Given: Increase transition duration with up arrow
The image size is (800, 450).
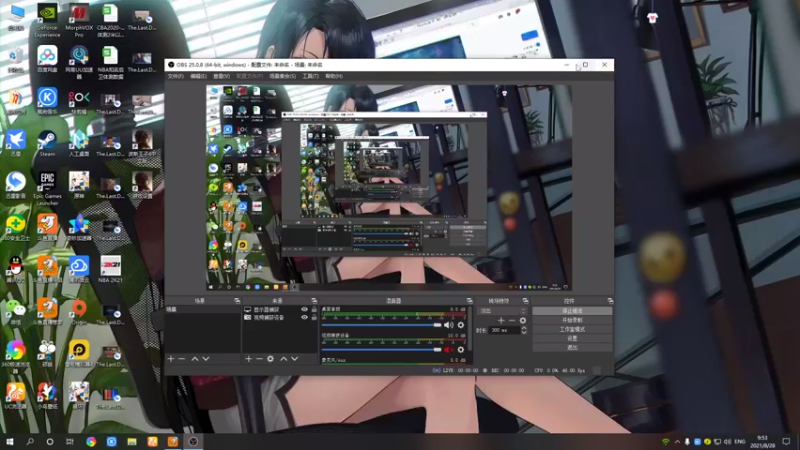Looking at the screenshot, I should click(x=523, y=328).
